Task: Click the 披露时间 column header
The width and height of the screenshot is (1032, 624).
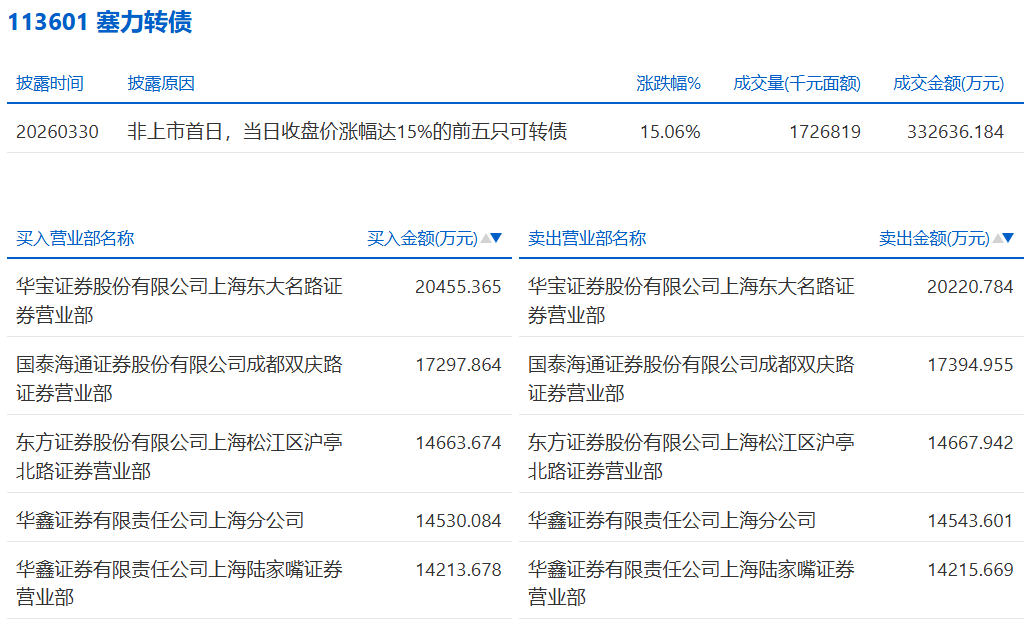Action: 50,83
